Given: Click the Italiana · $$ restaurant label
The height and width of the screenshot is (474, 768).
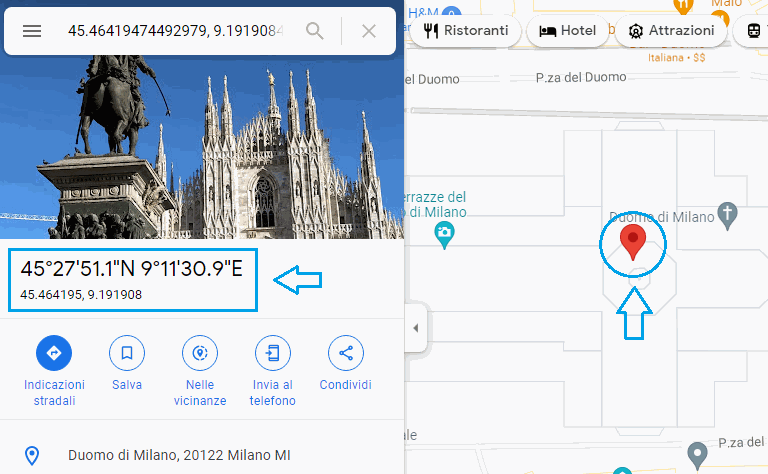Looking at the screenshot, I should tap(676, 58).
